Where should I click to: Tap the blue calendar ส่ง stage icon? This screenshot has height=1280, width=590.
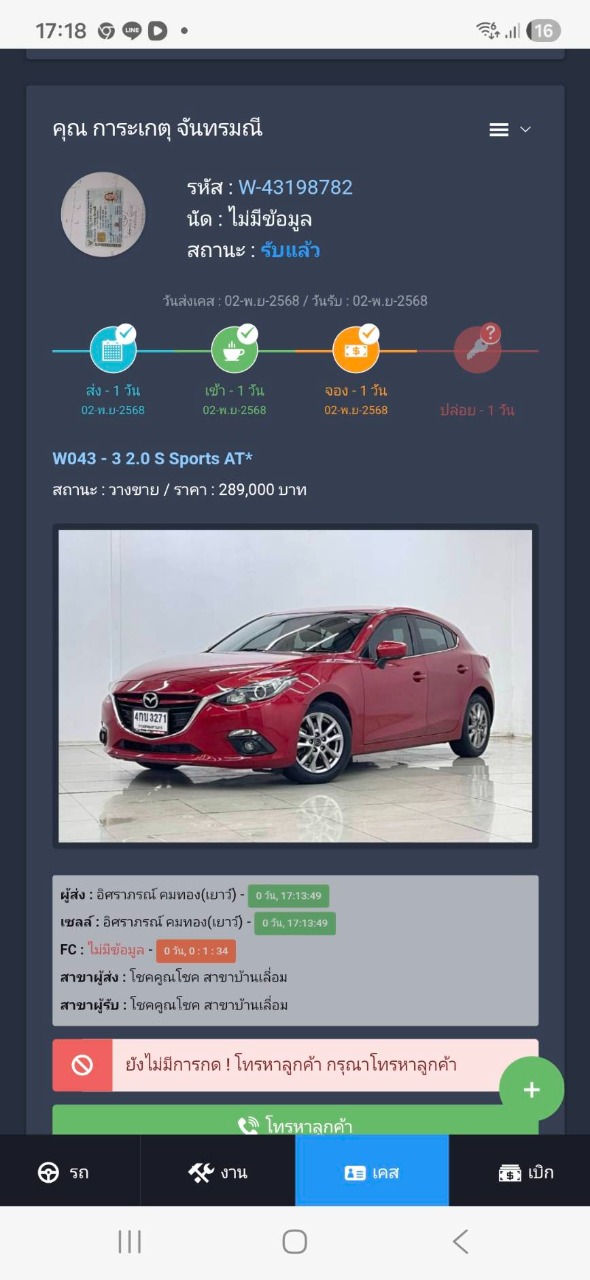[113, 350]
